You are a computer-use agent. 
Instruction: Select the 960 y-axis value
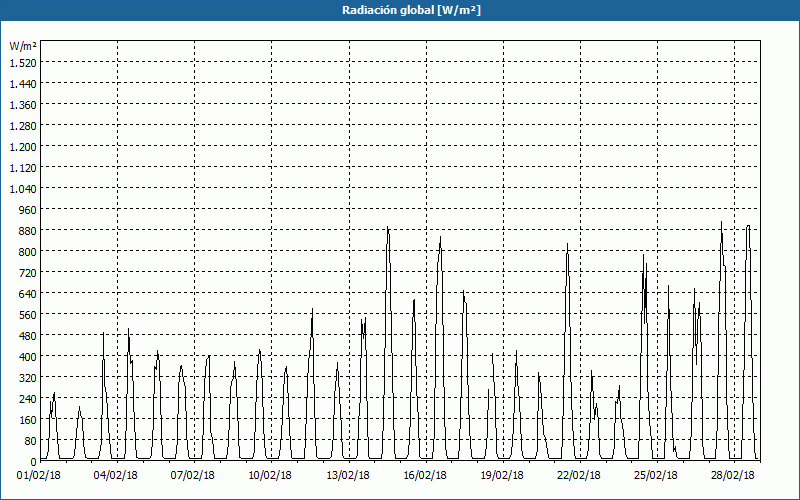pyautogui.click(x=28, y=209)
